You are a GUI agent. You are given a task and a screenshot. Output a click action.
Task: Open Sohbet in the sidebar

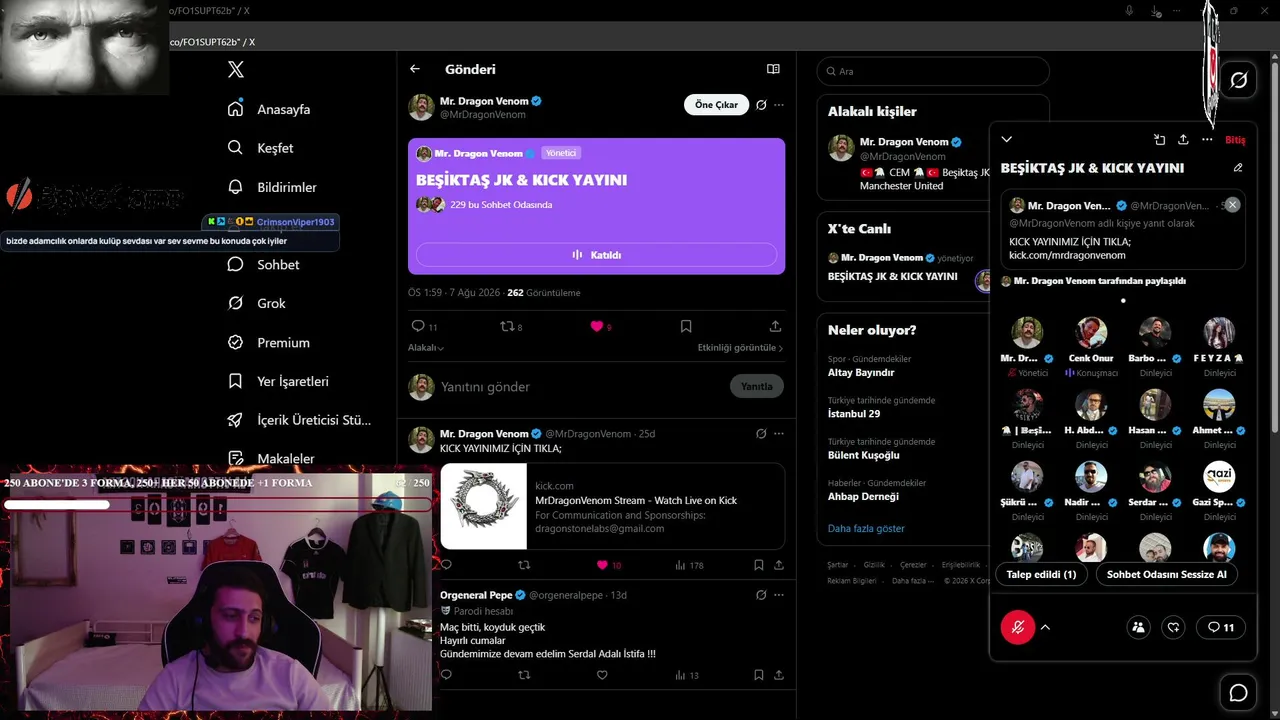tap(264, 265)
